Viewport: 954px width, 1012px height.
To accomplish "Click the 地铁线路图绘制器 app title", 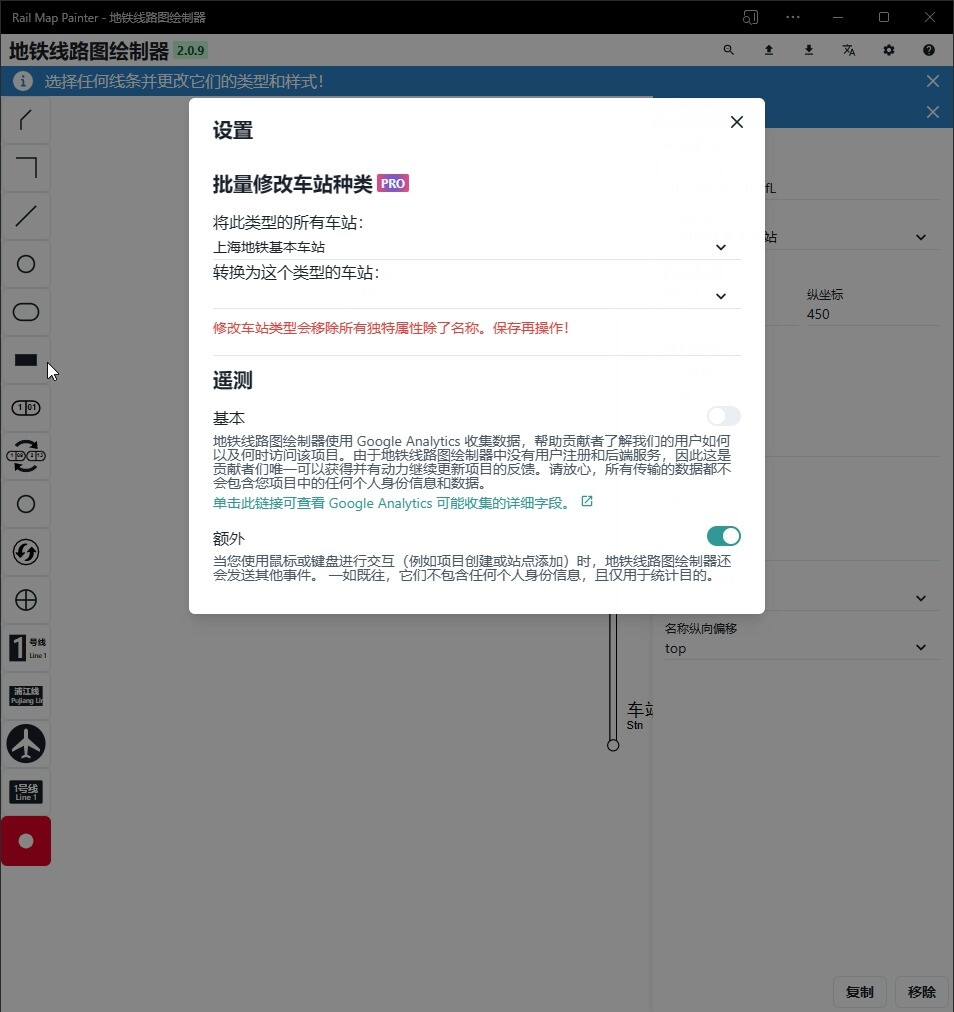I will (89, 50).
